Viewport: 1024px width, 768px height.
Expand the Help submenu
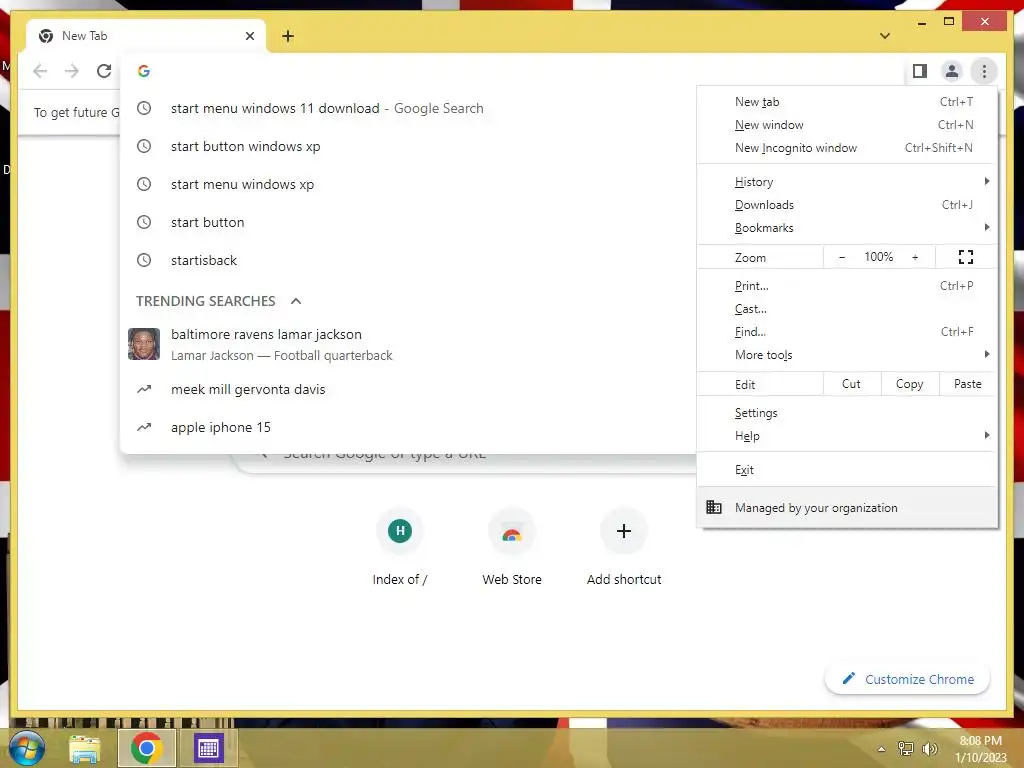coord(847,436)
